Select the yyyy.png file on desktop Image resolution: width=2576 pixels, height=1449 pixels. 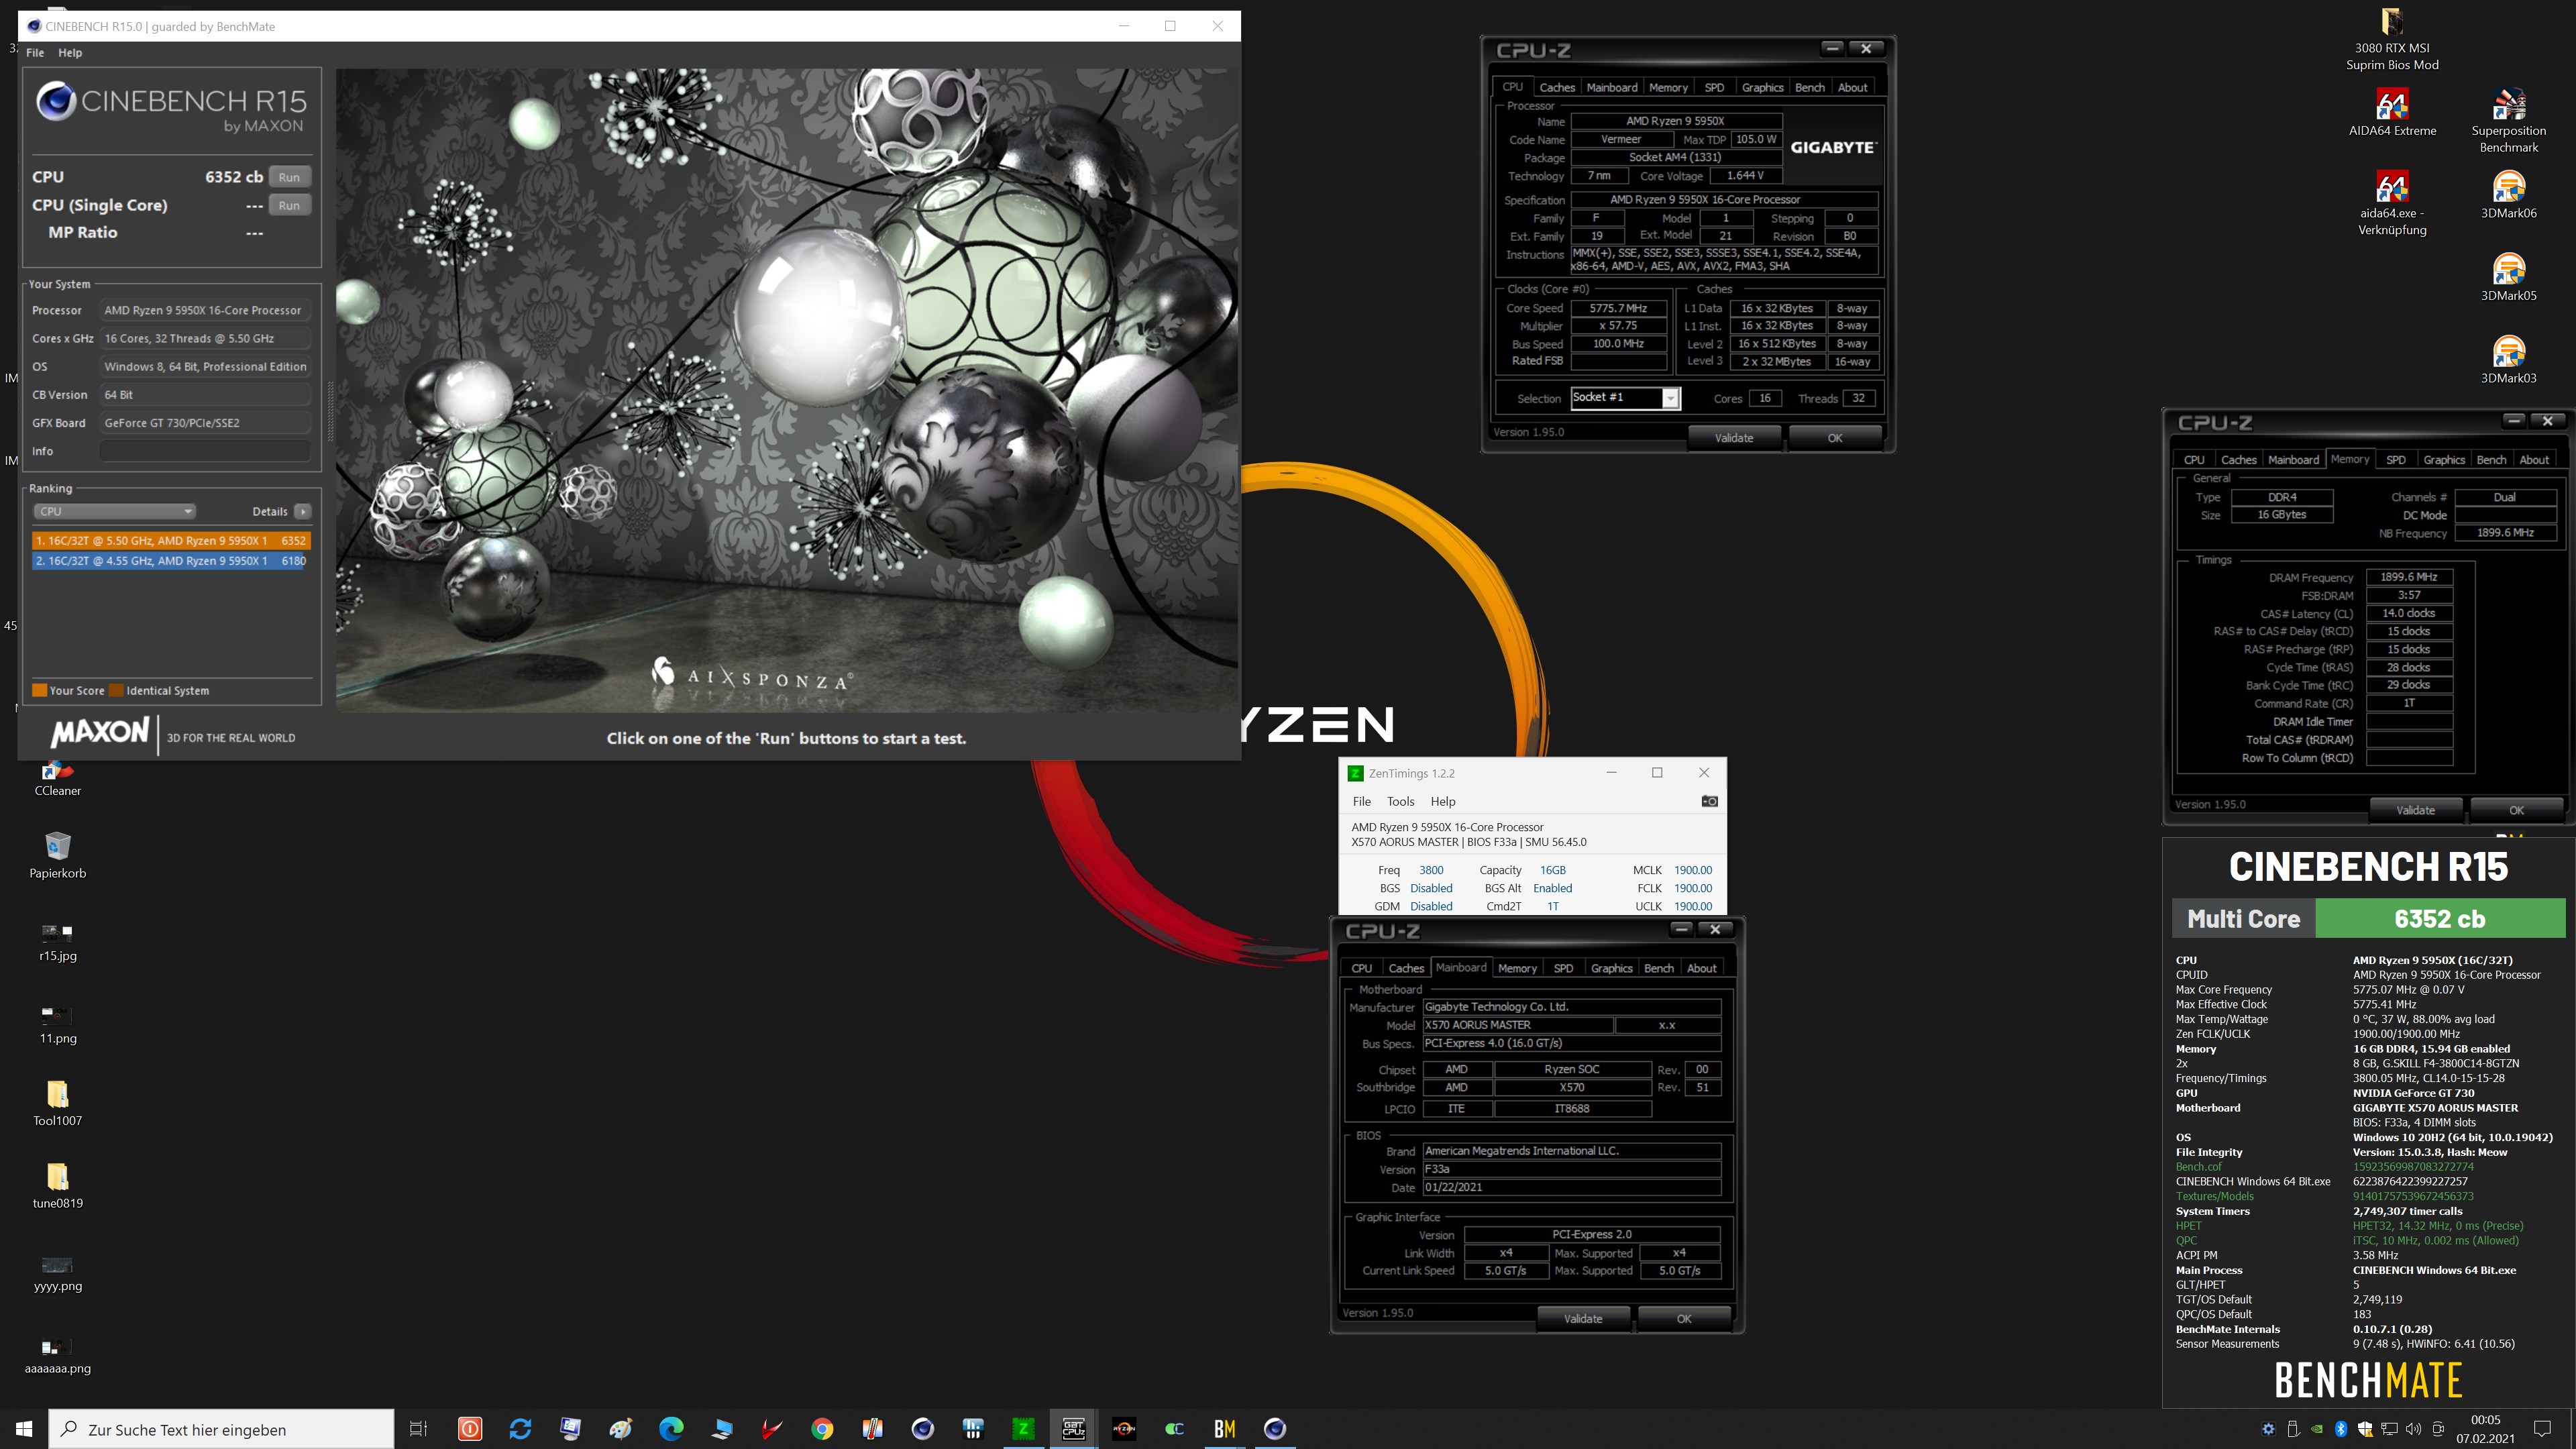pyautogui.click(x=58, y=1273)
